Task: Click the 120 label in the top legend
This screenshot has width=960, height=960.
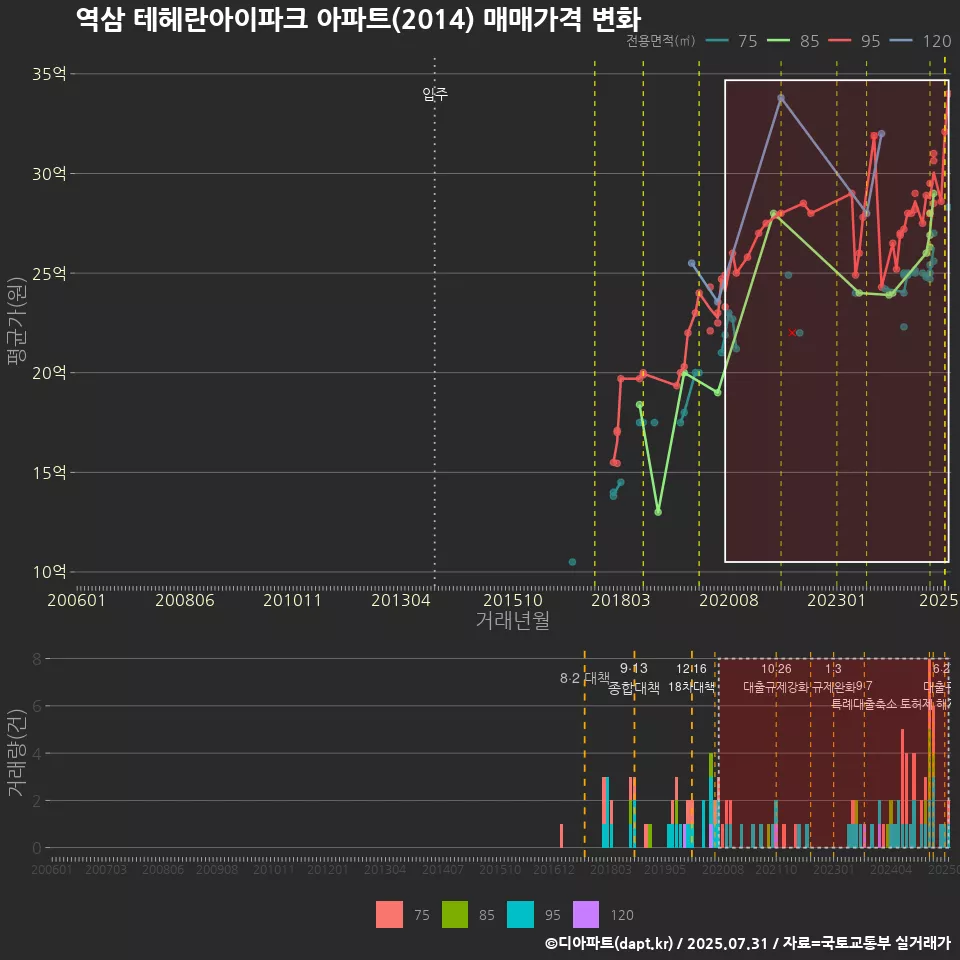Action: click(x=937, y=41)
